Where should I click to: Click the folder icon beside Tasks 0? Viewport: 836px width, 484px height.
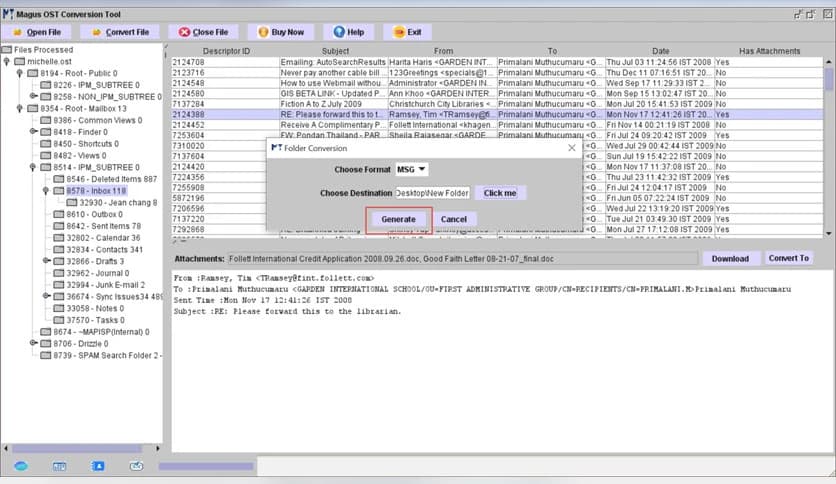click(59, 320)
